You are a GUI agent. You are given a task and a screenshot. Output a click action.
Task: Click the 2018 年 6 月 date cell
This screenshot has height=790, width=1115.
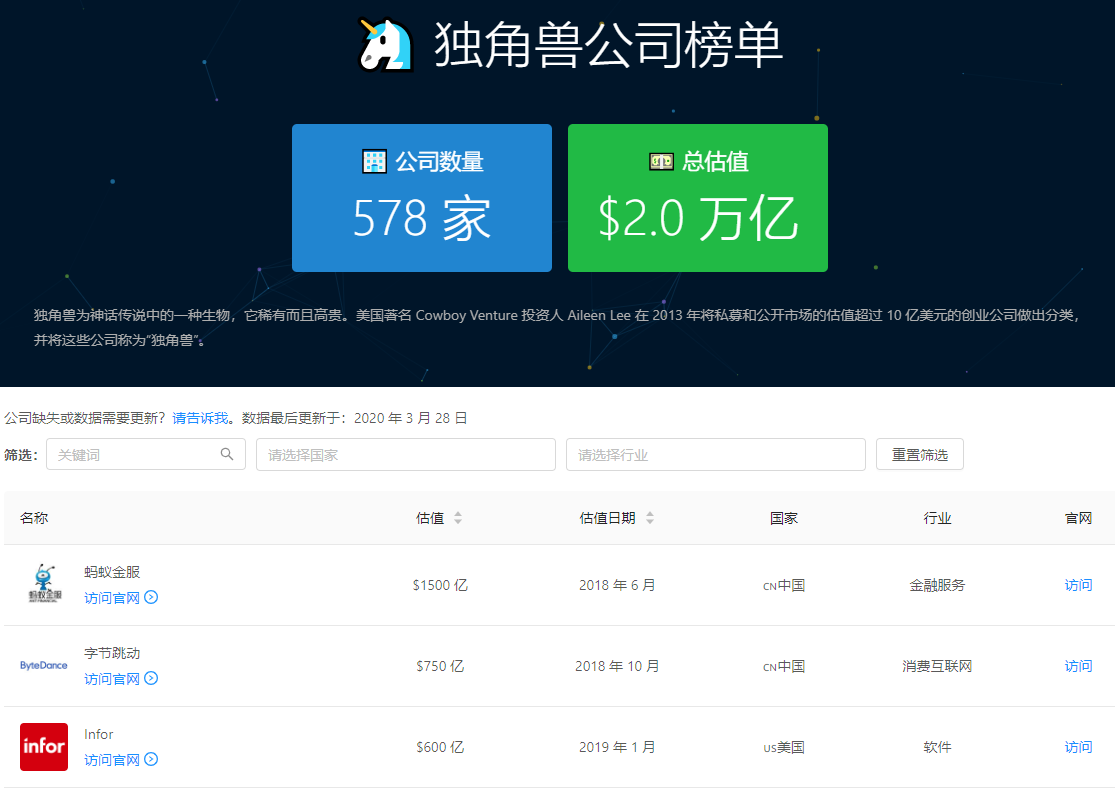(617, 585)
